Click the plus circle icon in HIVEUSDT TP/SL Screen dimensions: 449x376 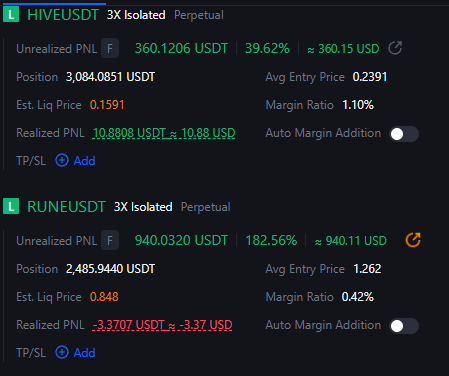point(62,160)
